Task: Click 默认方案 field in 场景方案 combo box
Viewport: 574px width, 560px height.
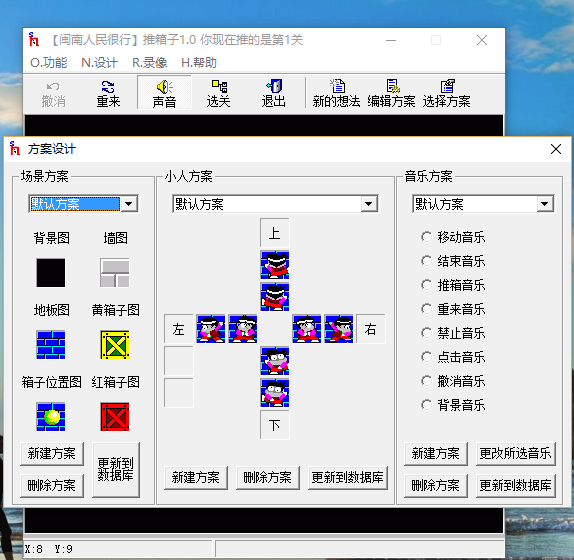Action: point(75,204)
